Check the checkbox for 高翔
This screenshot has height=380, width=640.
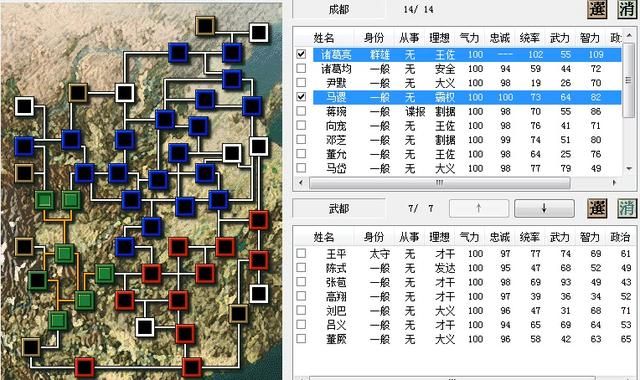[301, 296]
